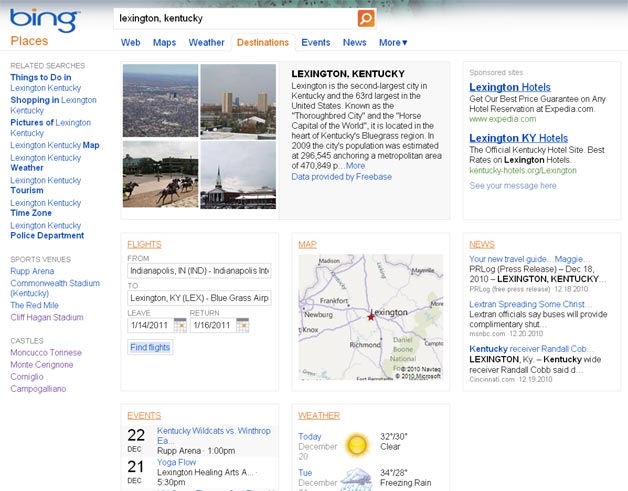The width and height of the screenshot is (628, 491).
Task: Click the sun weather icon for Today
Action: [x=357, y=444]
